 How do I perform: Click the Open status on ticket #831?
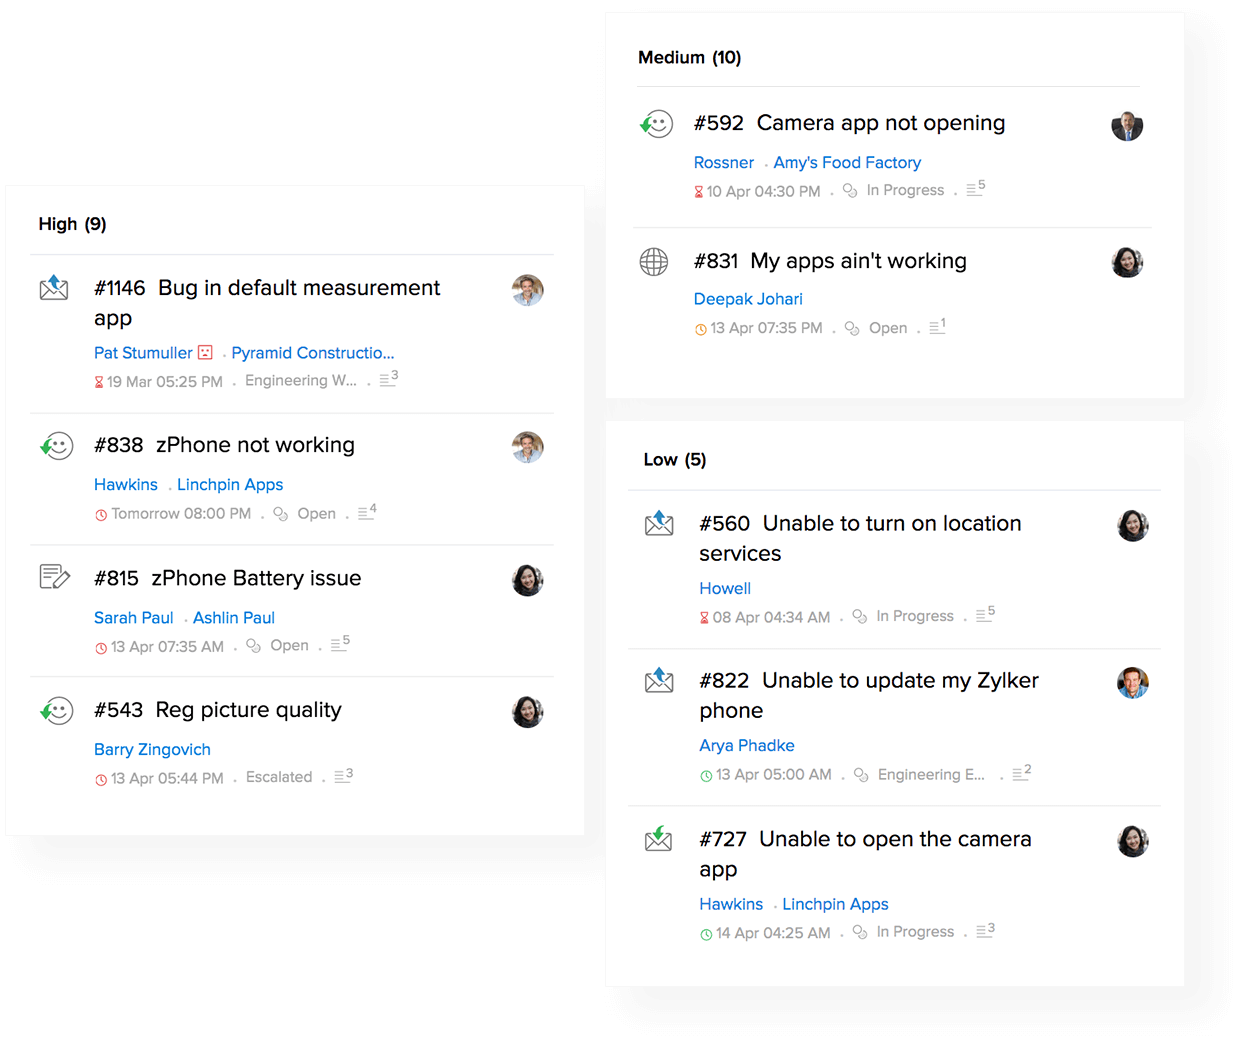[x=888, y=328]
